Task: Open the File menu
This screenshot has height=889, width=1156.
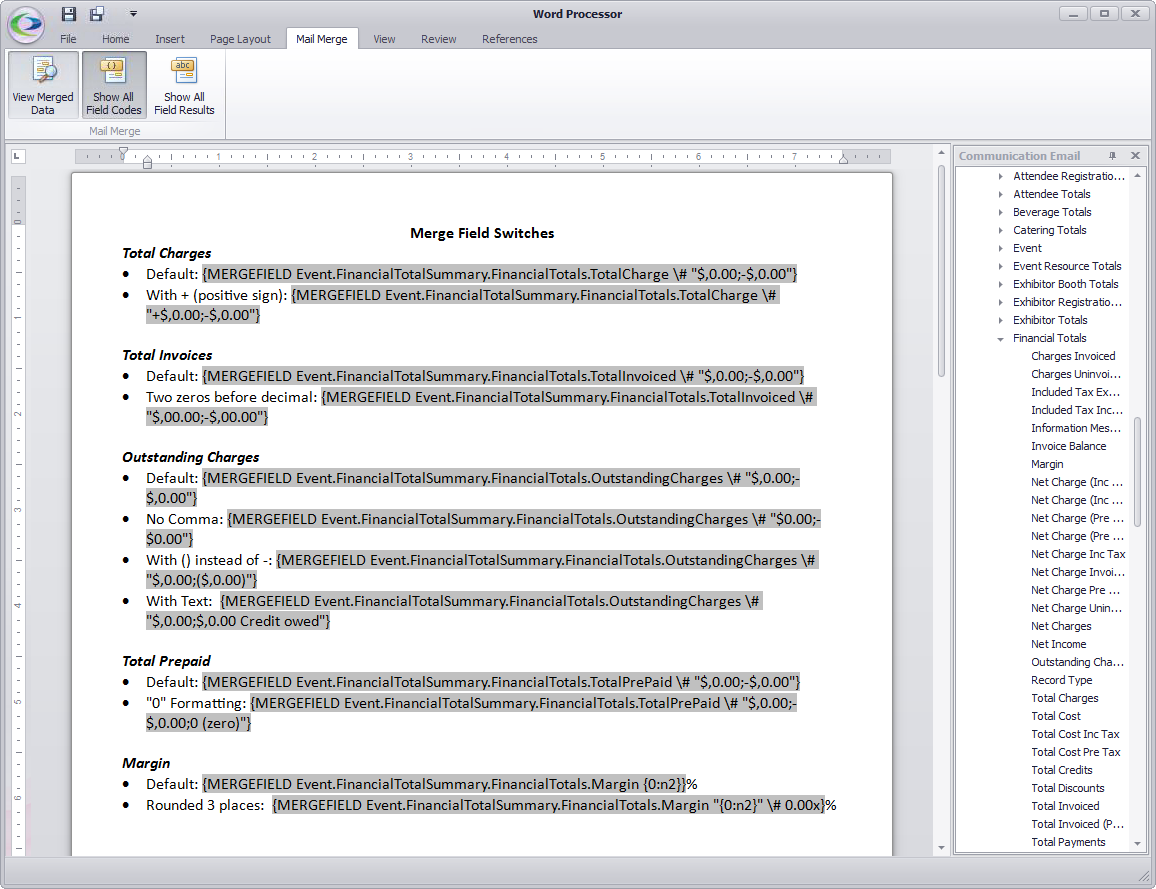Action: pyautogui.click(x=68, y=39)
